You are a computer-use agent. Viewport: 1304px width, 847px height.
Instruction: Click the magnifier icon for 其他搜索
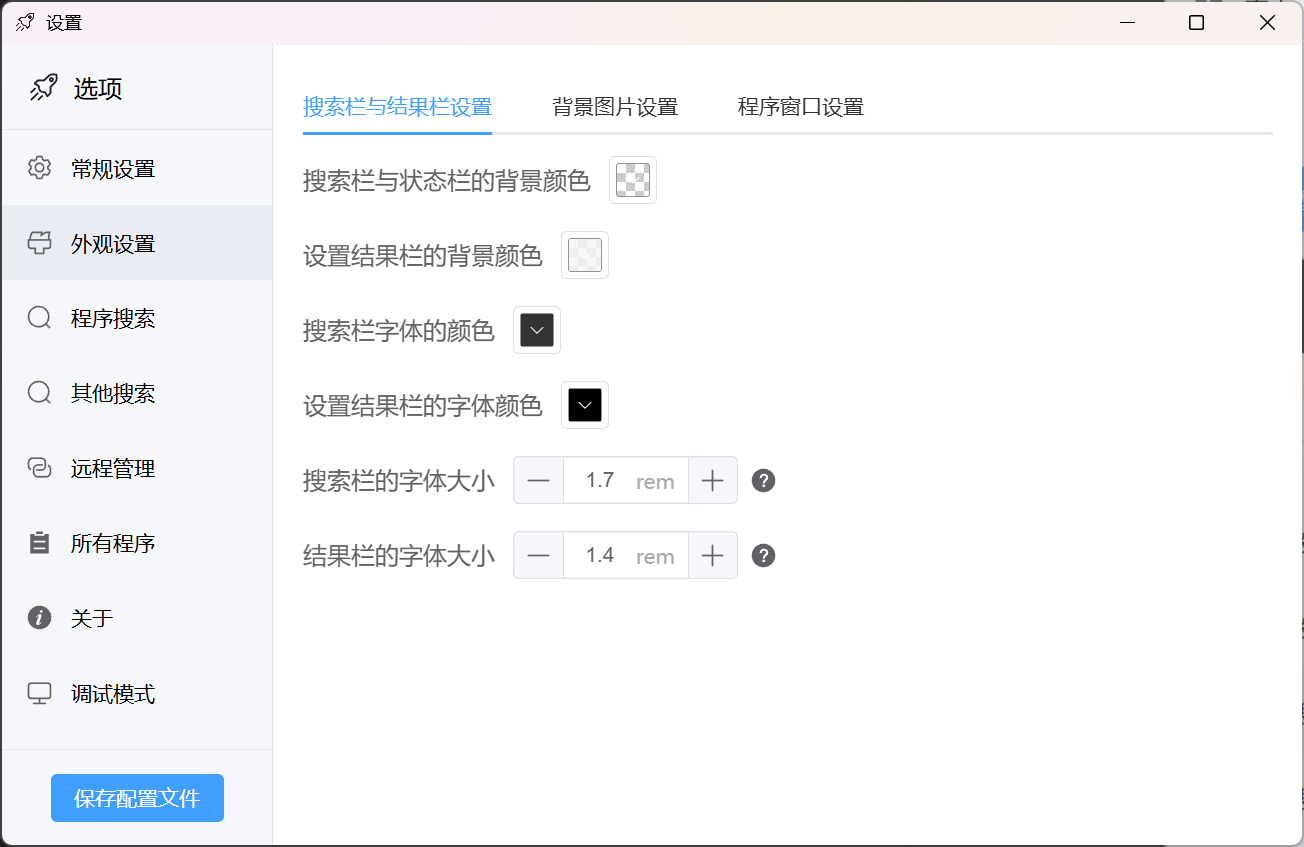coord(39,393)
